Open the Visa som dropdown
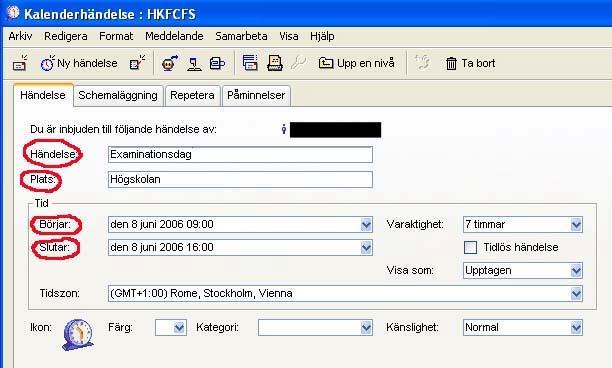Image resolution: width=612 pixels, height=368 pixels. (x=576, y=270)
